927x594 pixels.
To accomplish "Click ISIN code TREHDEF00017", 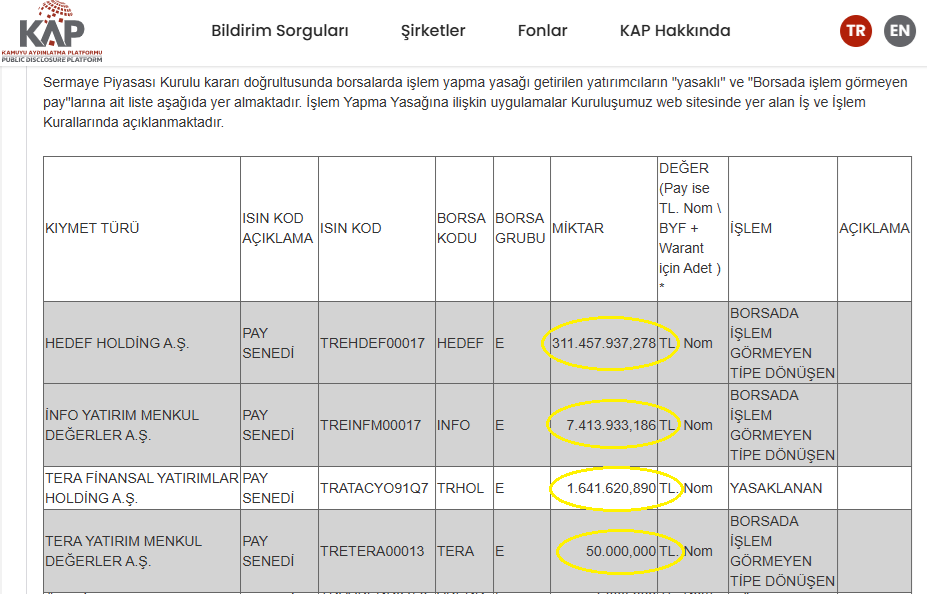I will (x=372, y=343).
